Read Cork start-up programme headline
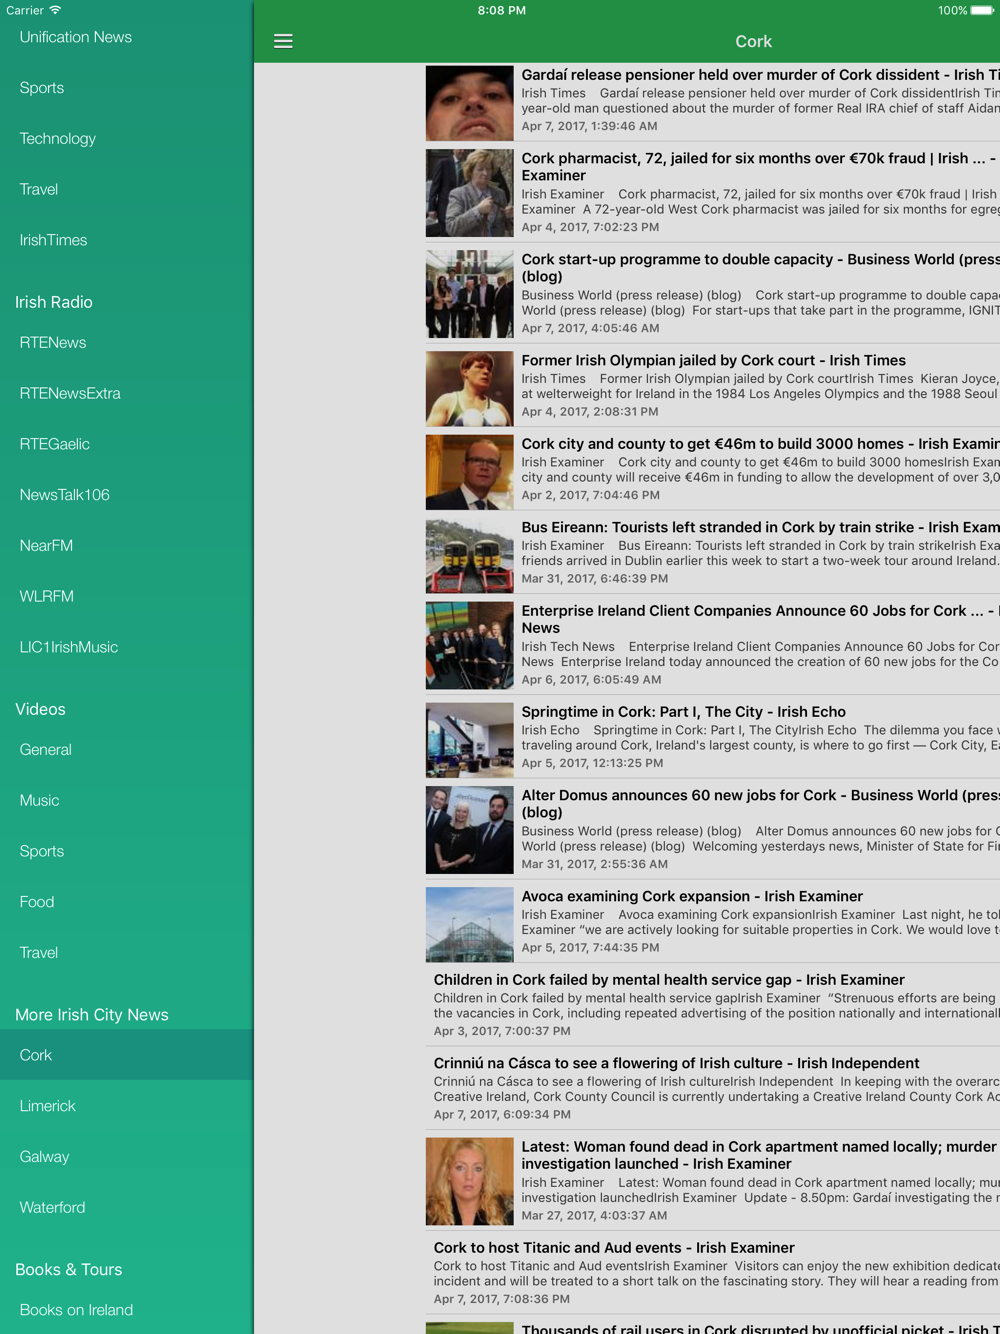This screenshot has width=1000, height=1334. 760,268
